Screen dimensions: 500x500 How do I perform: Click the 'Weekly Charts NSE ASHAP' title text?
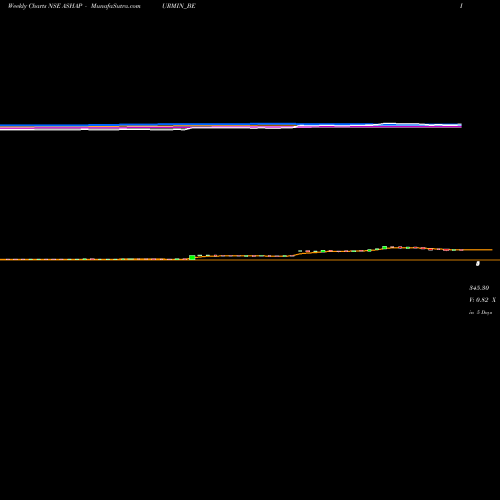coord(45,6)
